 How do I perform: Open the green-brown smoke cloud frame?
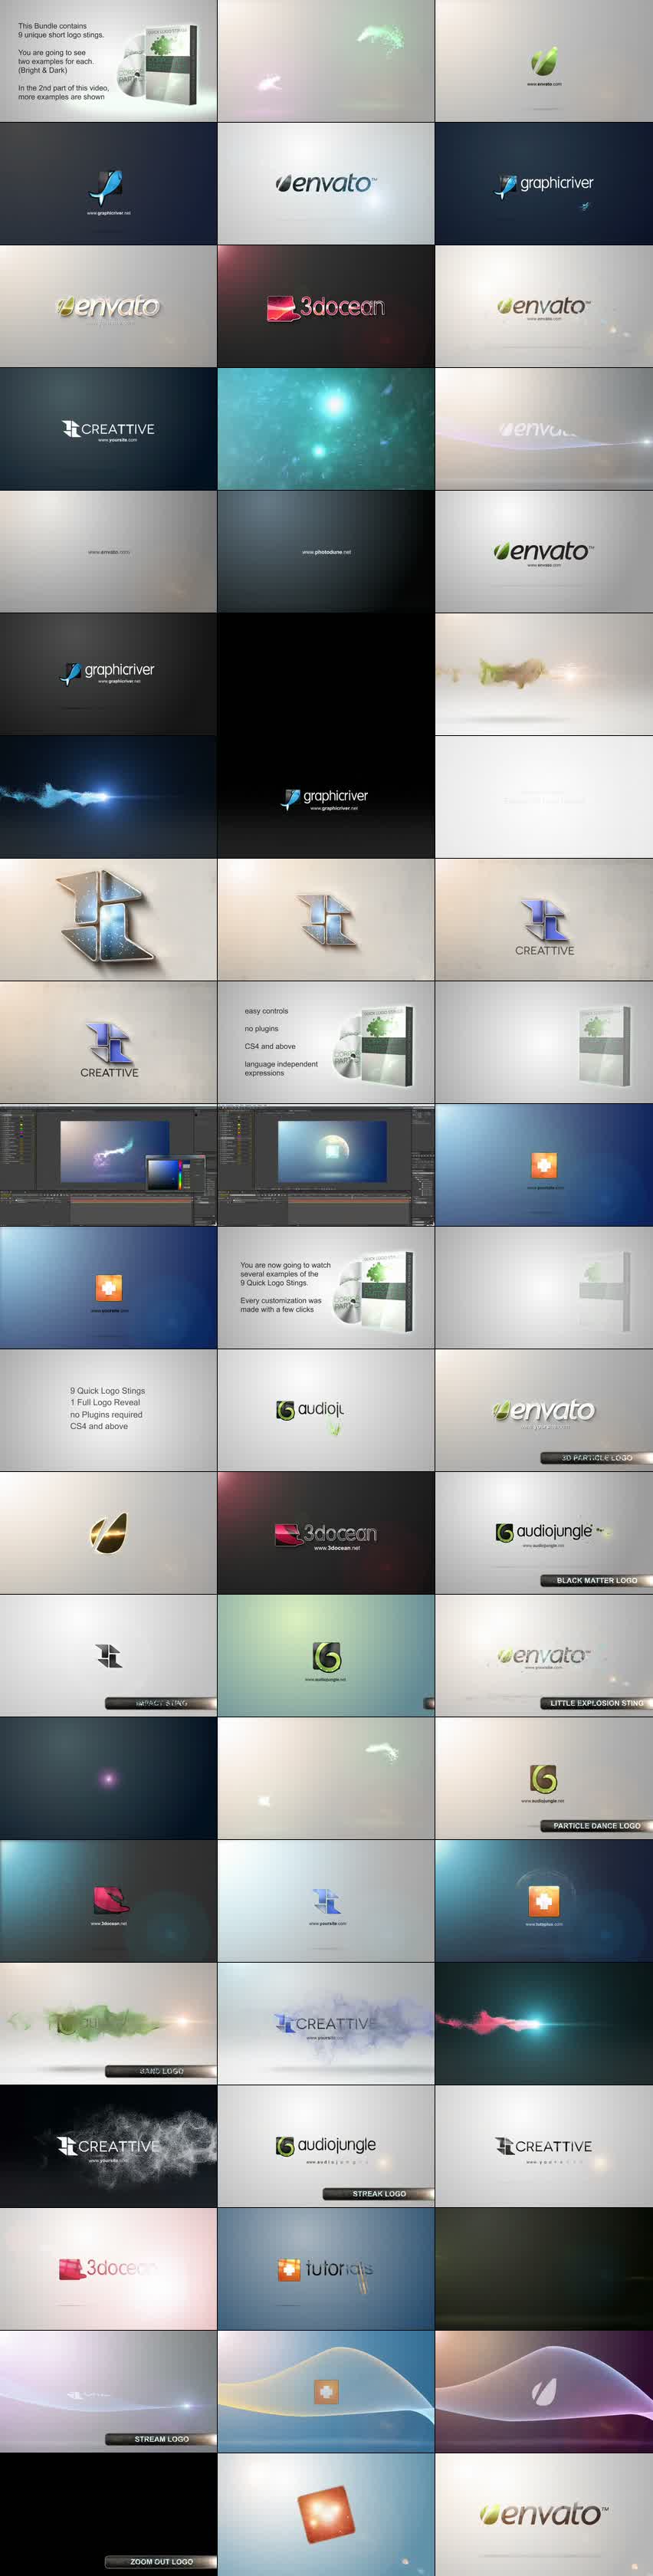pos(544,674)
